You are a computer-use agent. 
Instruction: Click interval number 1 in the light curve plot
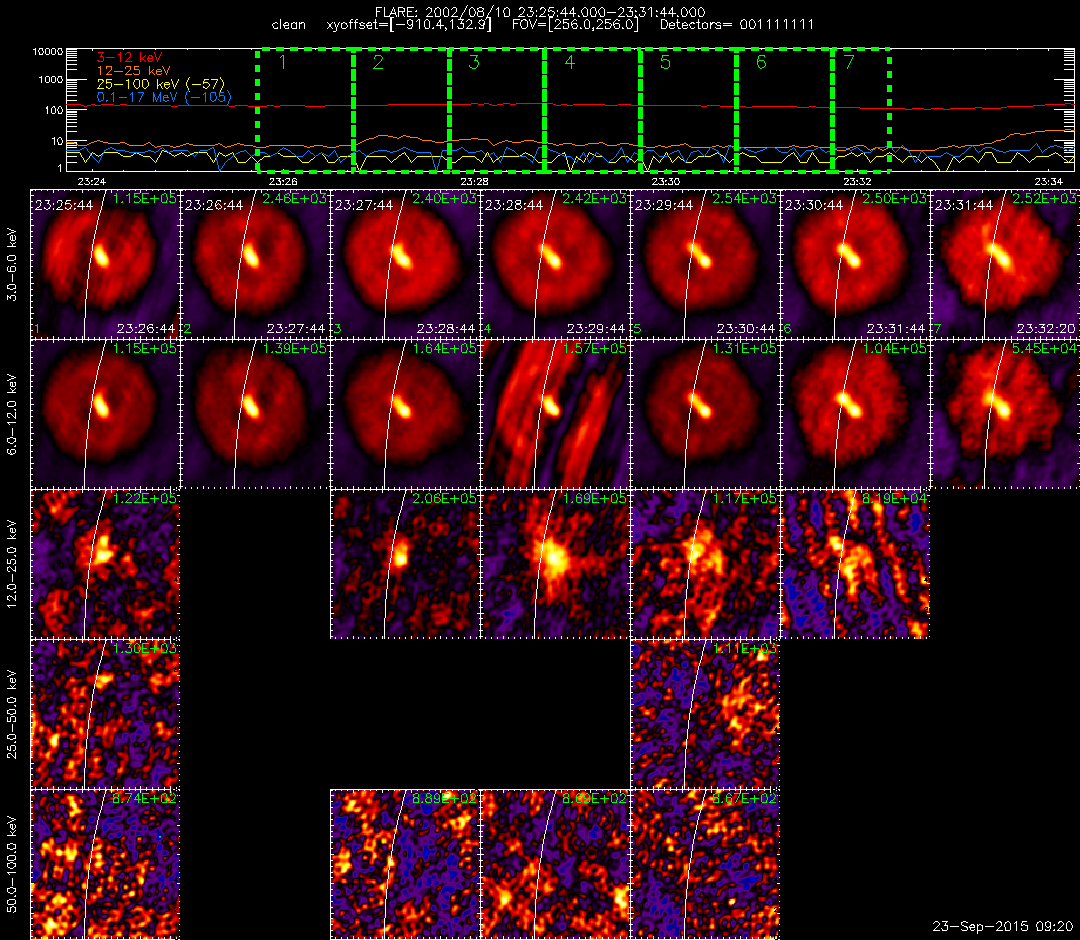282,62
